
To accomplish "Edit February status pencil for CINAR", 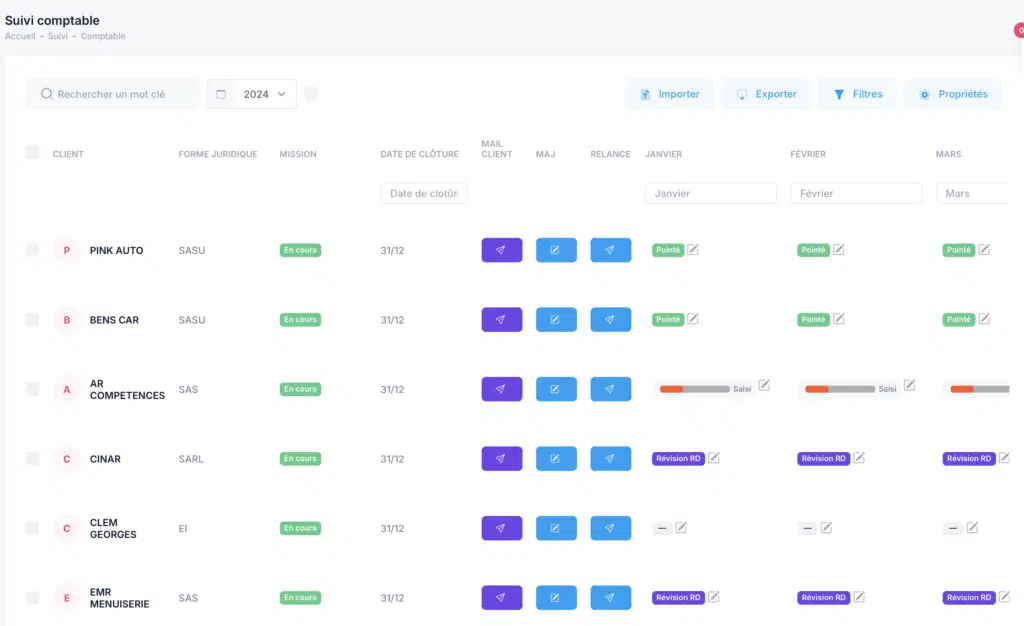I will tap(859, 458).
